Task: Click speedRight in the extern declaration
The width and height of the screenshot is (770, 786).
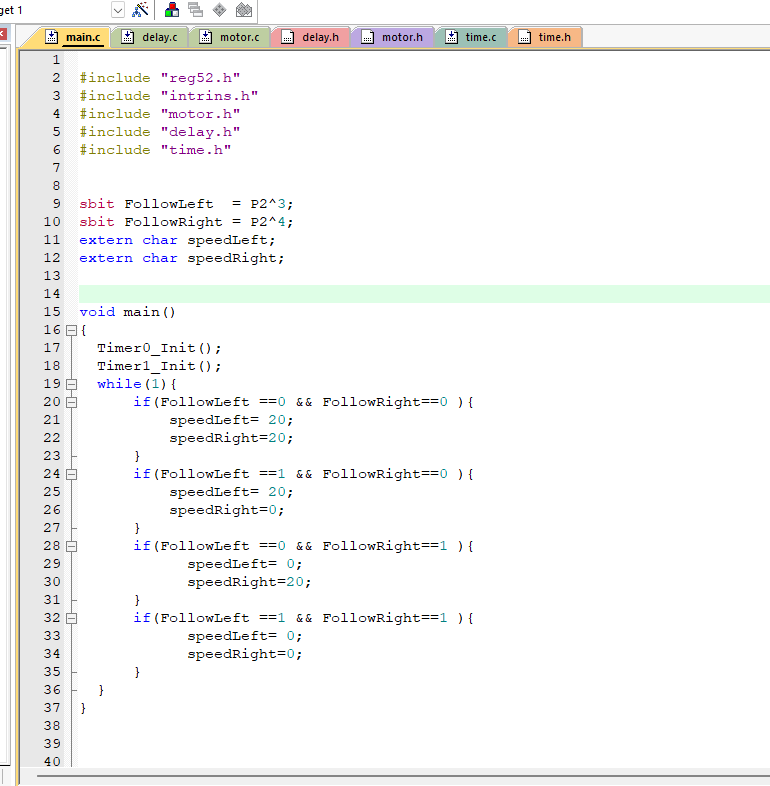Action: [x=232, y=258]
